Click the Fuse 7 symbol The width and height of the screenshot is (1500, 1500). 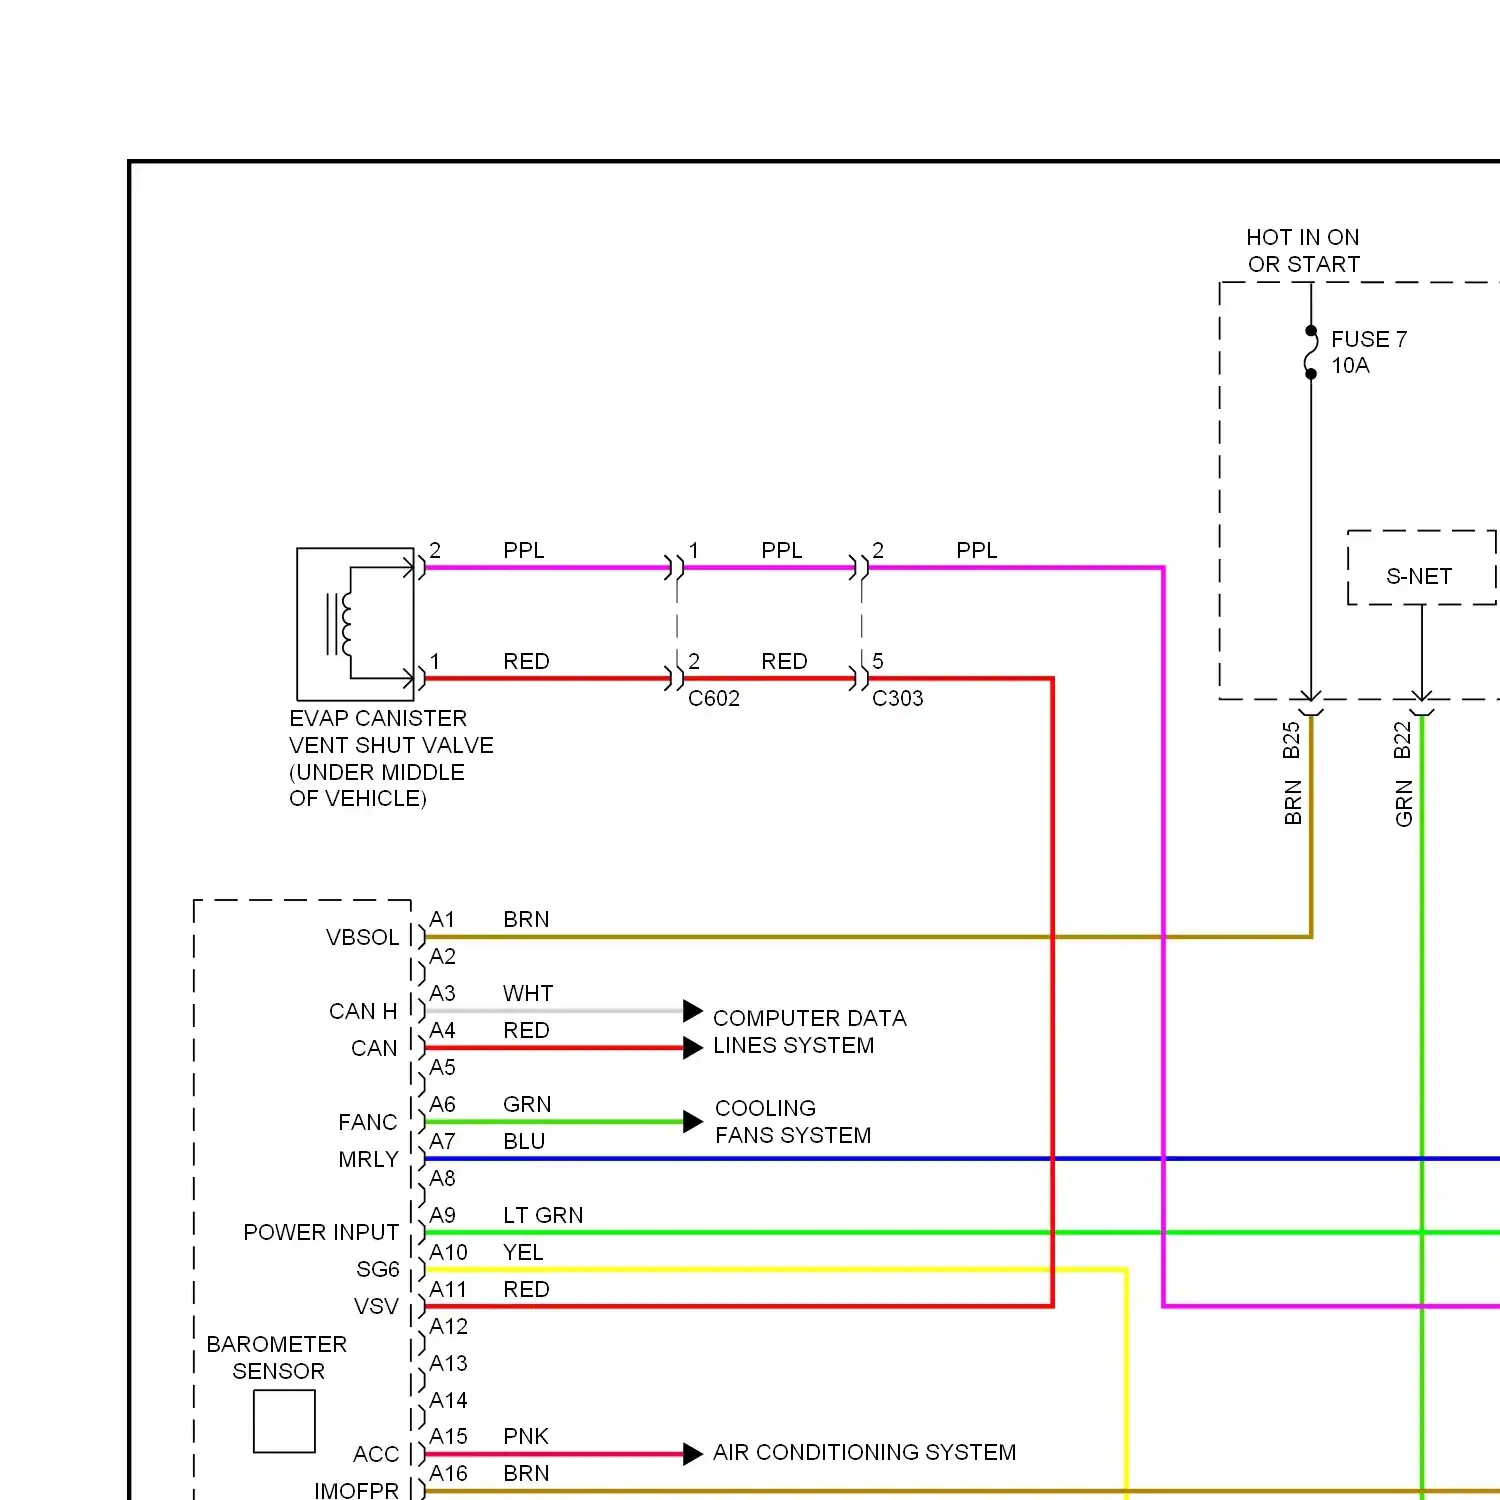tap(1311, 352)
